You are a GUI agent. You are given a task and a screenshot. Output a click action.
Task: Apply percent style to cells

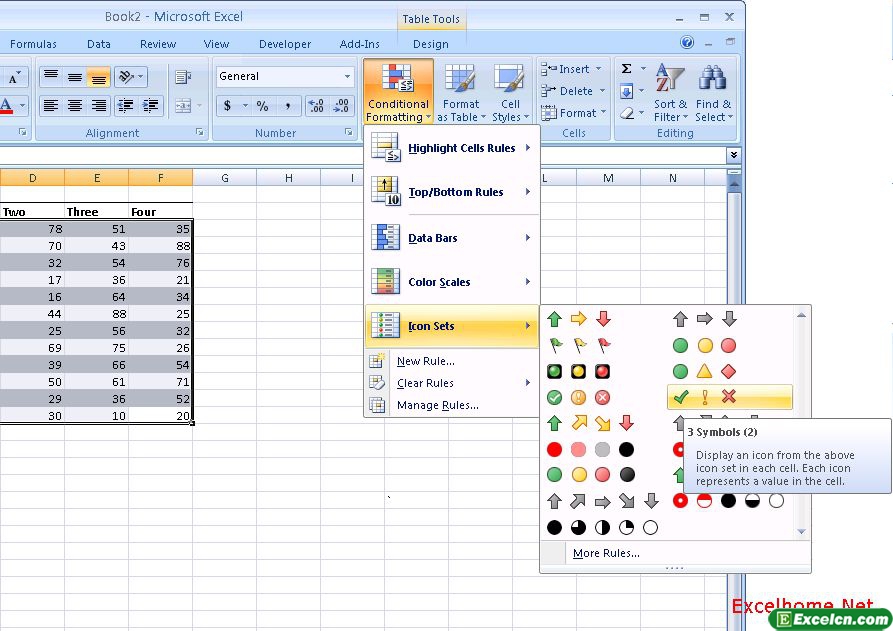point(263,106)
